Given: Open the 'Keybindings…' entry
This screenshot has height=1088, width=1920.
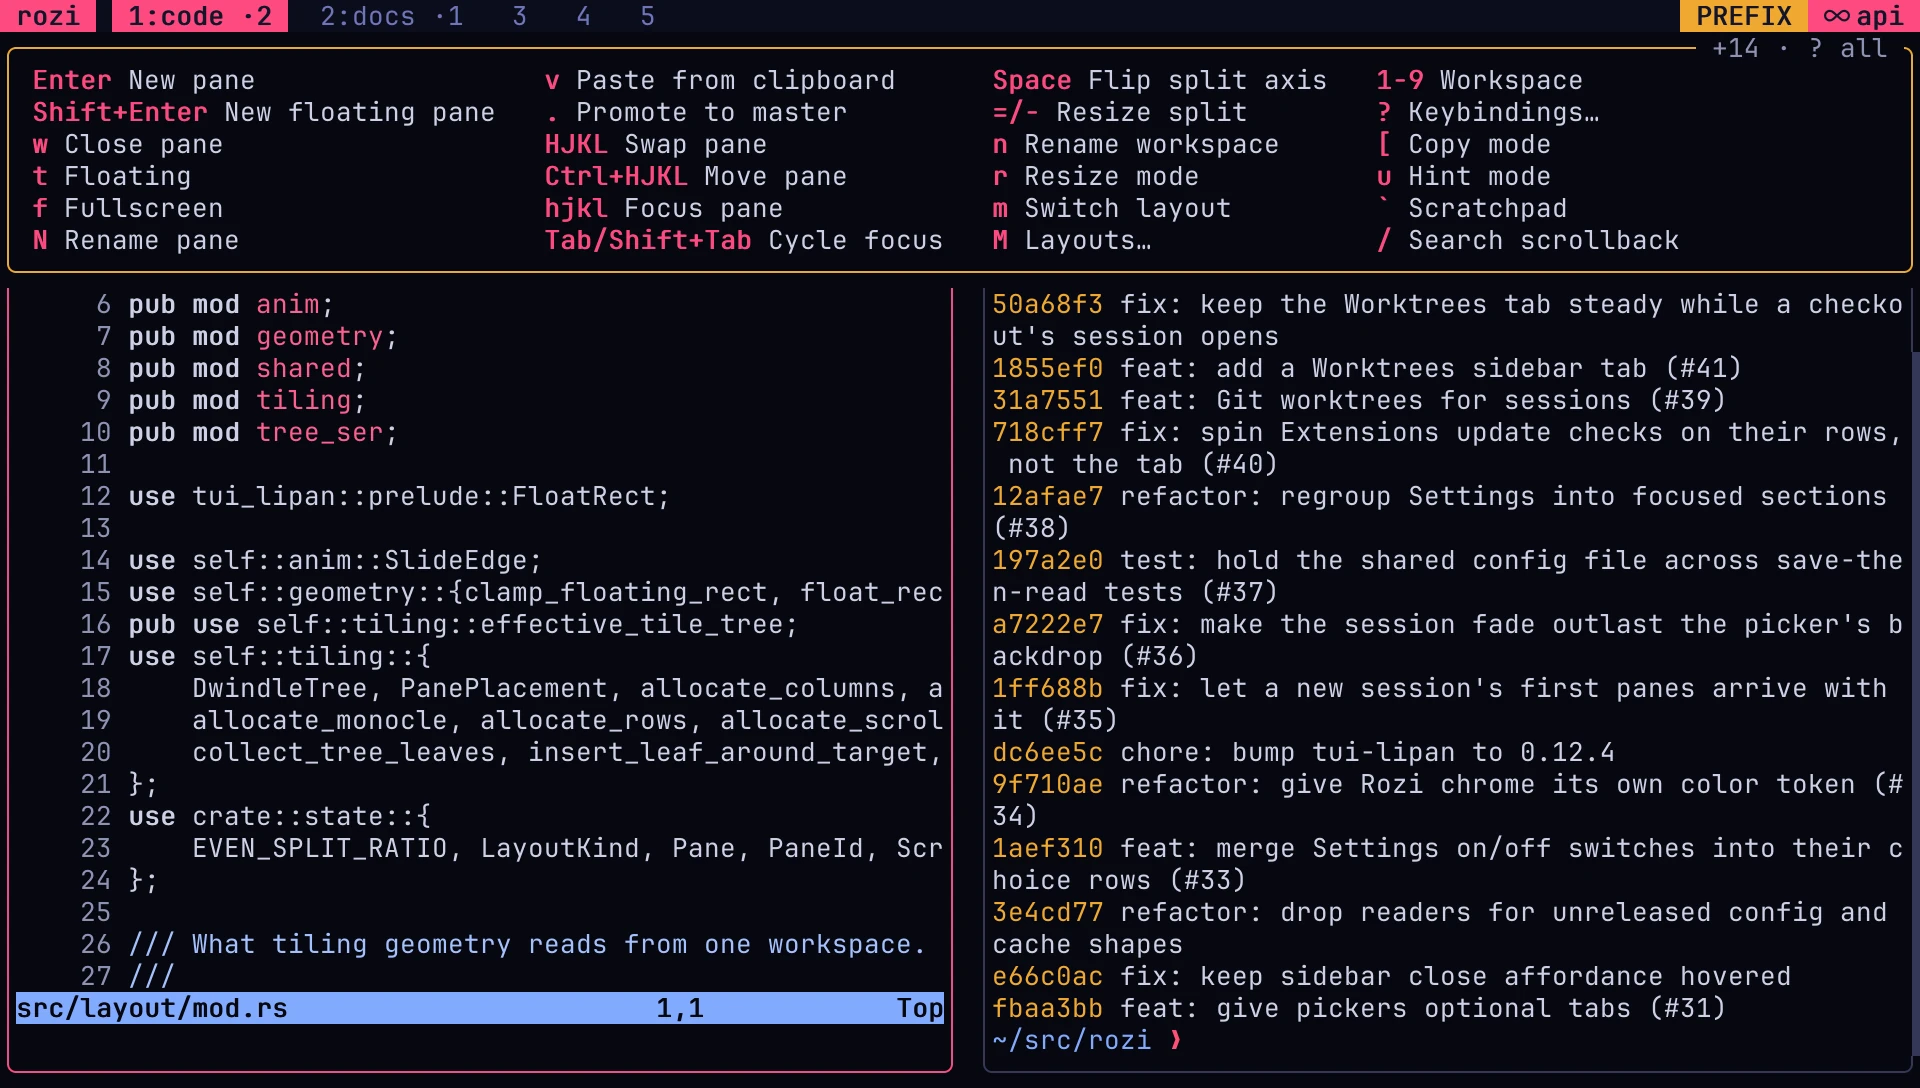Looking at the screenshot, I should tap(1488, 112).
